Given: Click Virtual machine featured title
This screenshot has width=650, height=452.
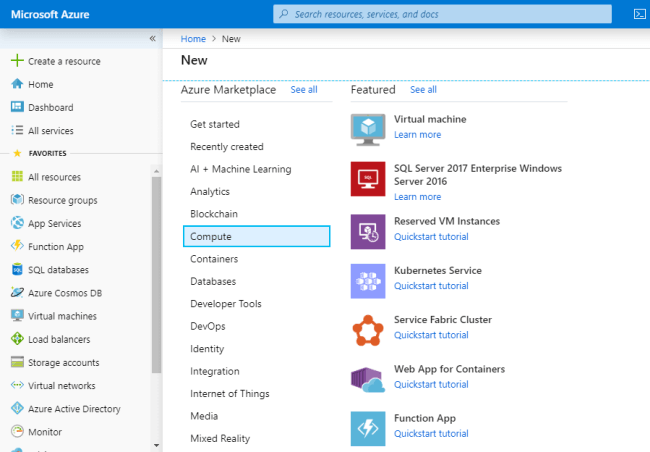Looking at the screenshot, I should click(x=430, y=119).
